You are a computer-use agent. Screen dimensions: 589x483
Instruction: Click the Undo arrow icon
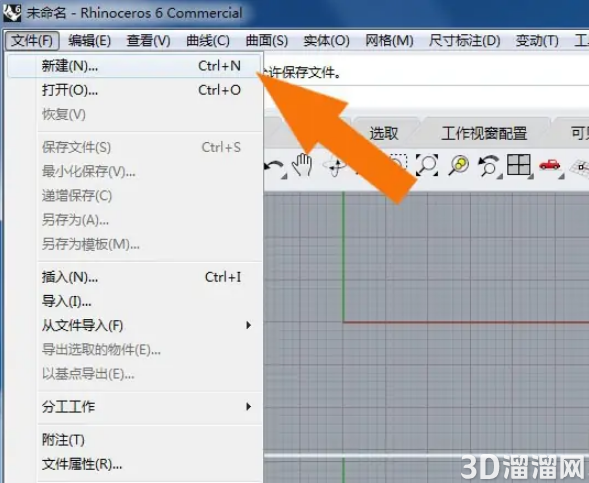(x=275, y=167)
